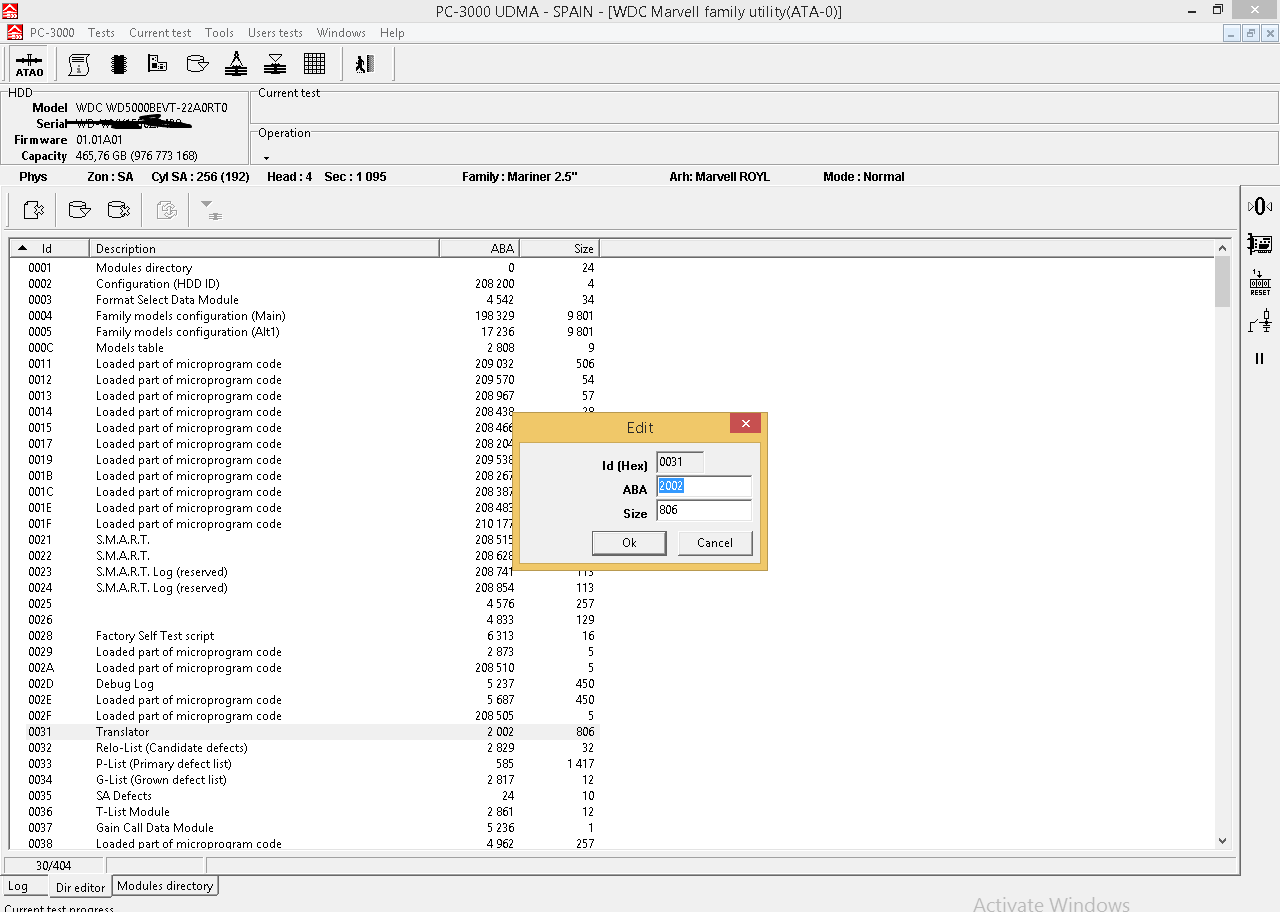The width and height of the screenshot is (1280, 912).
Task: Open the Help menu
Action: click(392, 33)
